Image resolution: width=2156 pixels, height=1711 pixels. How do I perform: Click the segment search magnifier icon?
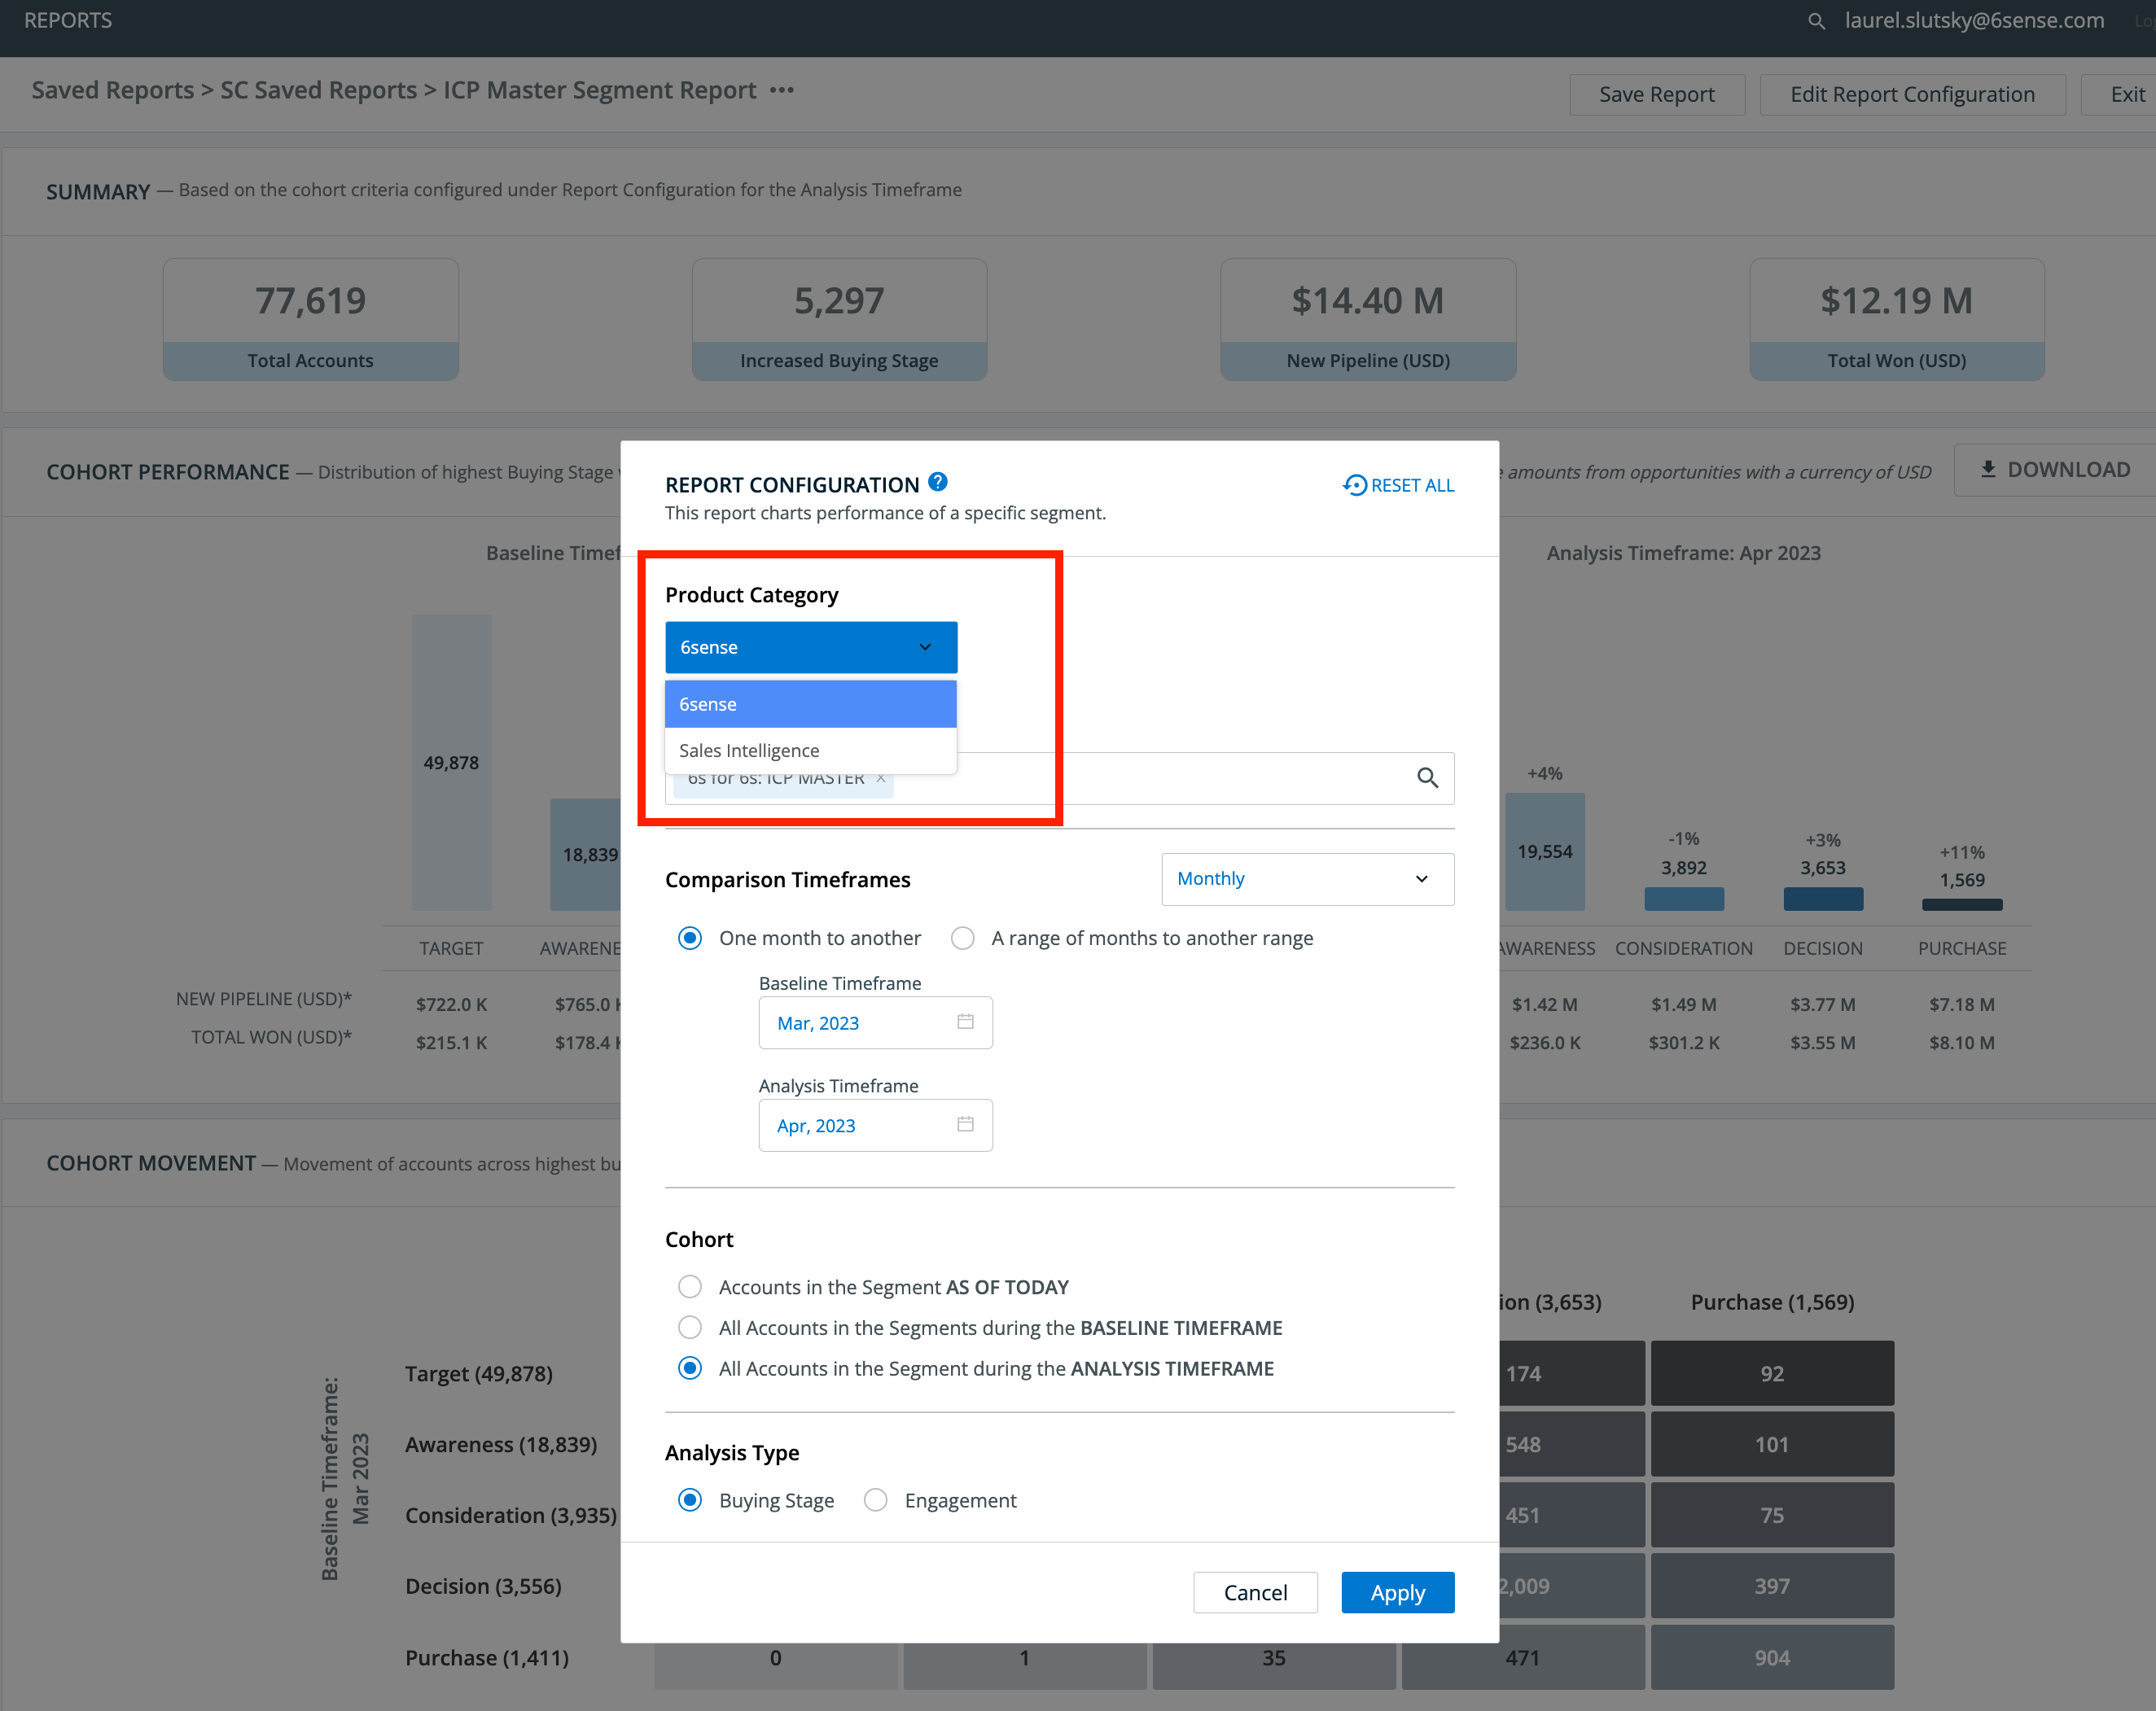click(1427, 778)
